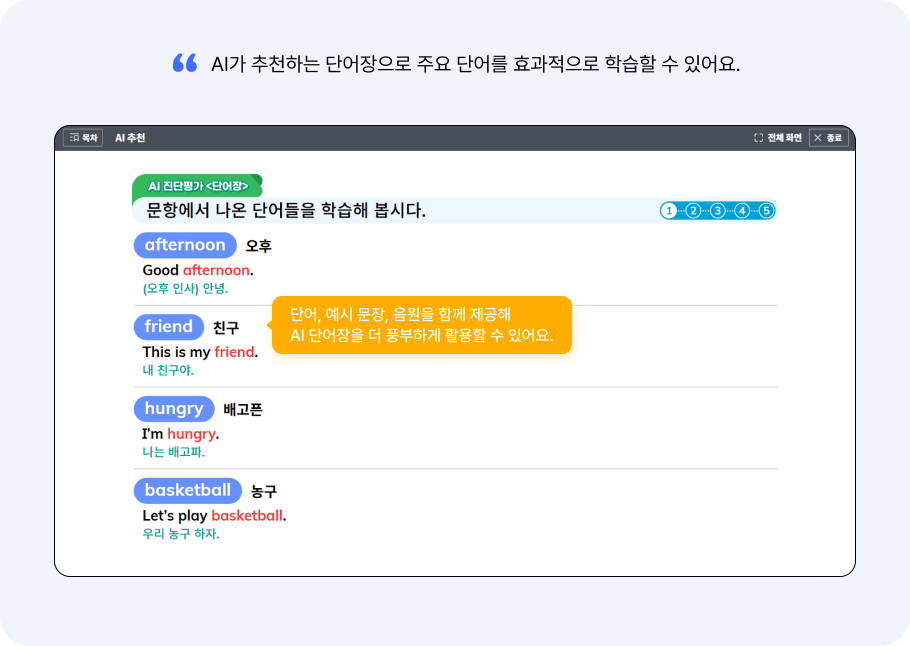Expand the friend vocabulary entry
Screen dimensions: 910x646
tap(168, 327)
